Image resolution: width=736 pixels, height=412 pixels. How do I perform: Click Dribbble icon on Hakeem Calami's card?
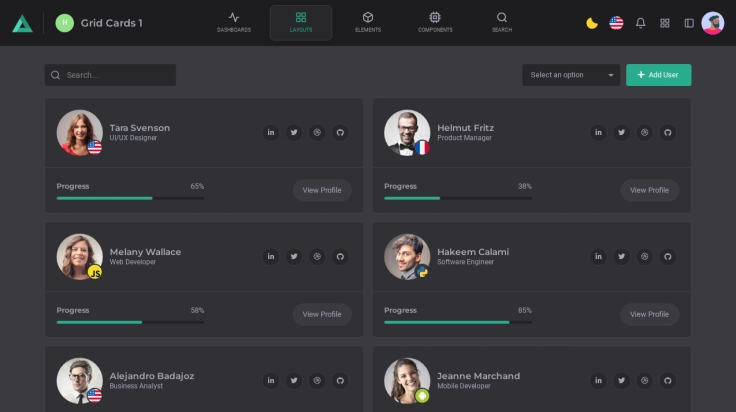tap(645, 256)
